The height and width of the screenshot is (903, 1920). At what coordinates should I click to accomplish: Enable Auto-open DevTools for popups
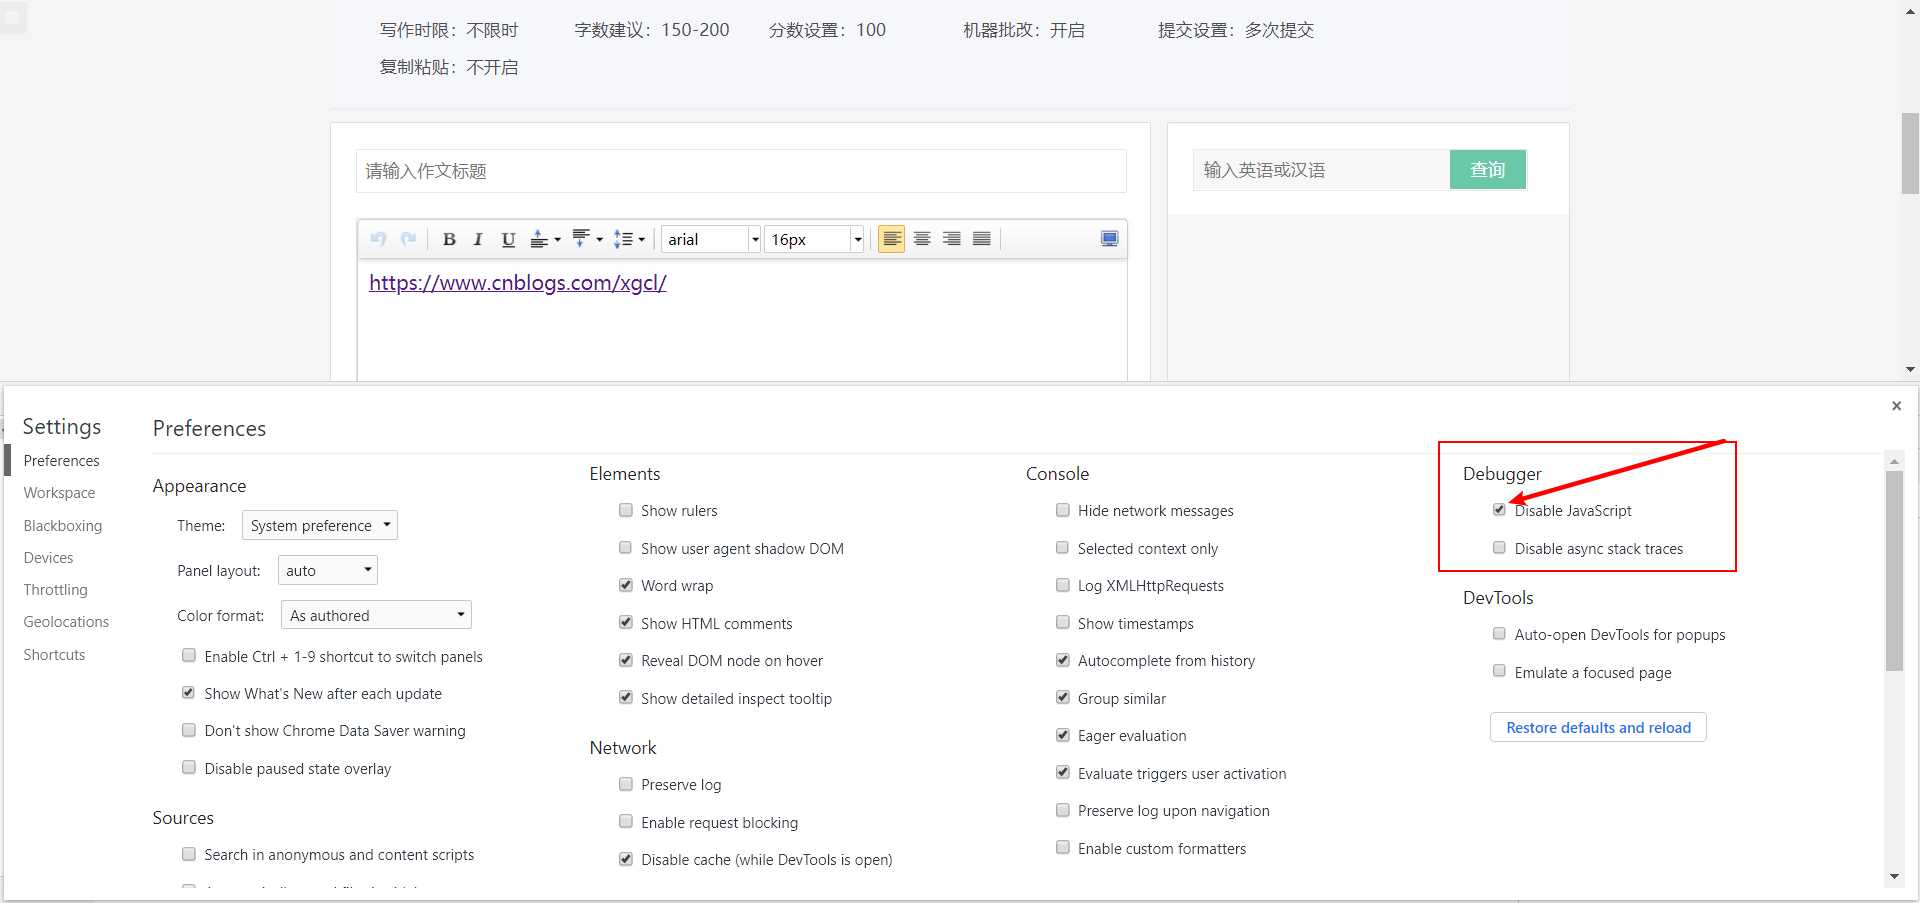coord(1499,634)
